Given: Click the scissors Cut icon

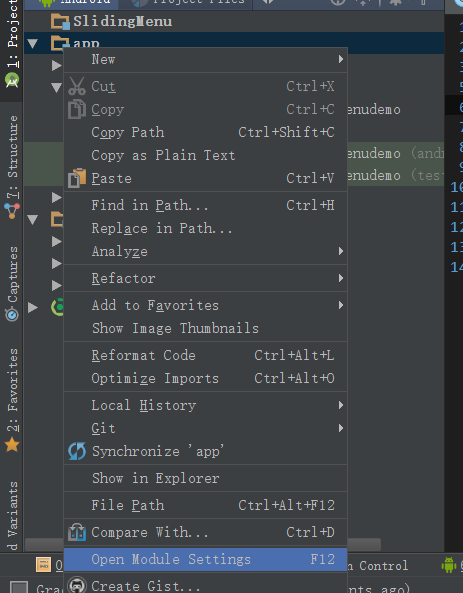Looking at the screenshot, I should [x=77, y=86].
